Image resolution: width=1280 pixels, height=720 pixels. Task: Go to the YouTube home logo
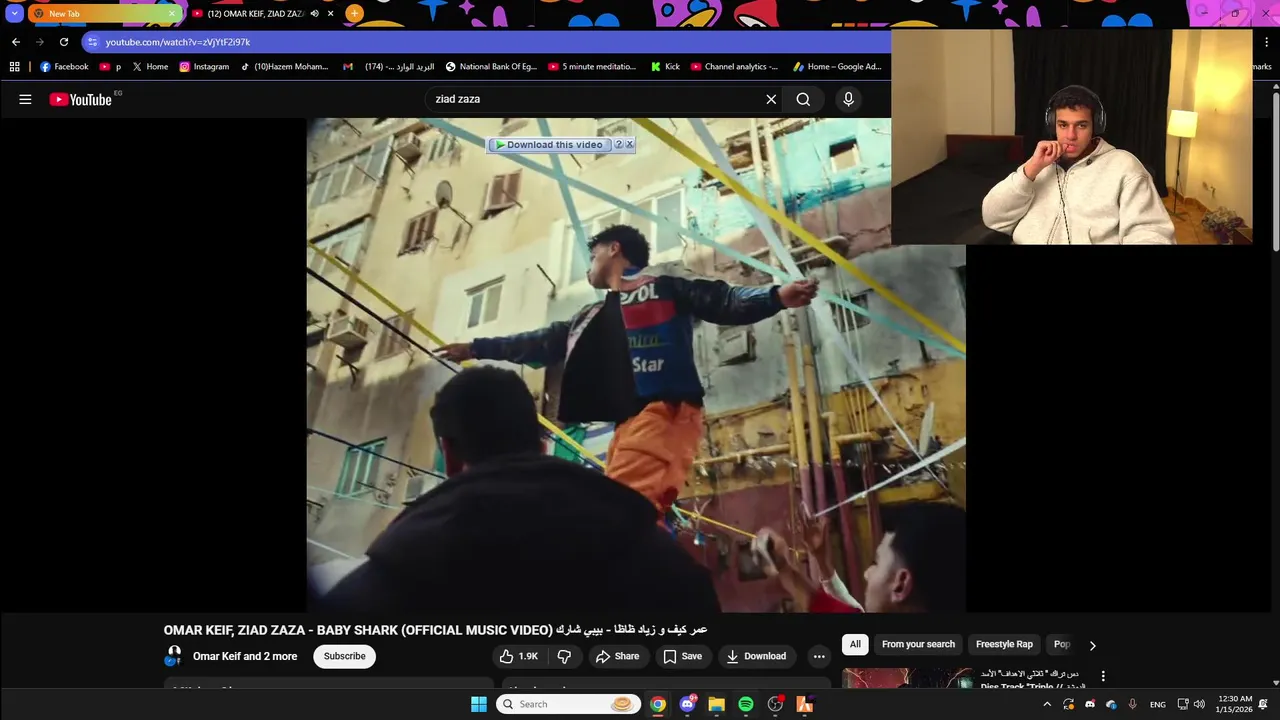[80, 99]
